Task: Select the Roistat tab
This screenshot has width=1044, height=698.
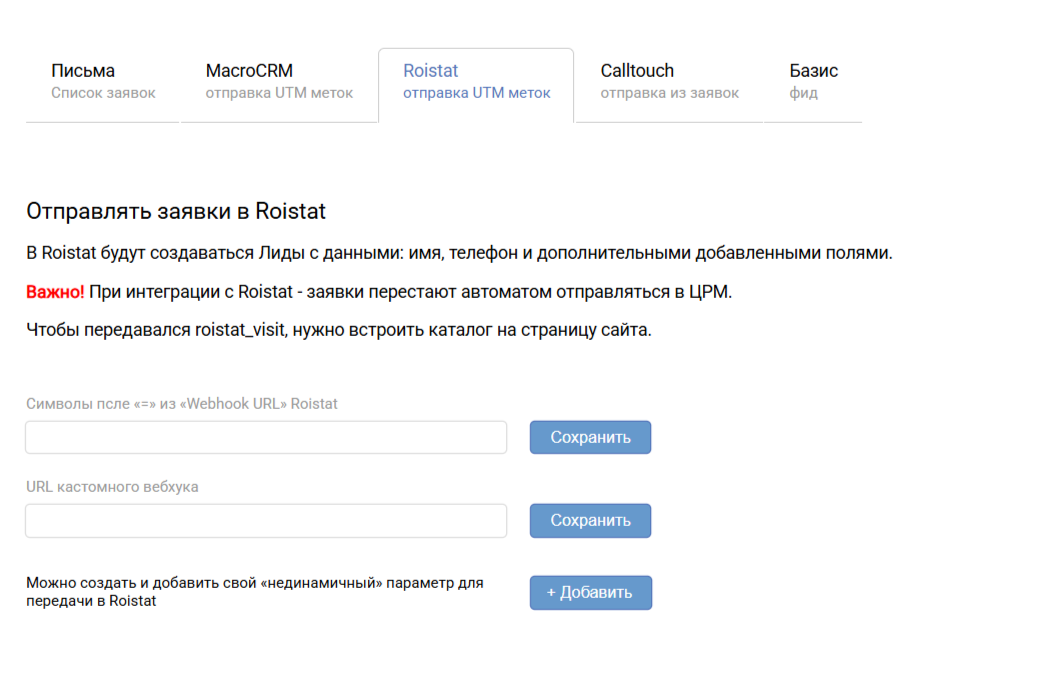Action: [476, 85]
